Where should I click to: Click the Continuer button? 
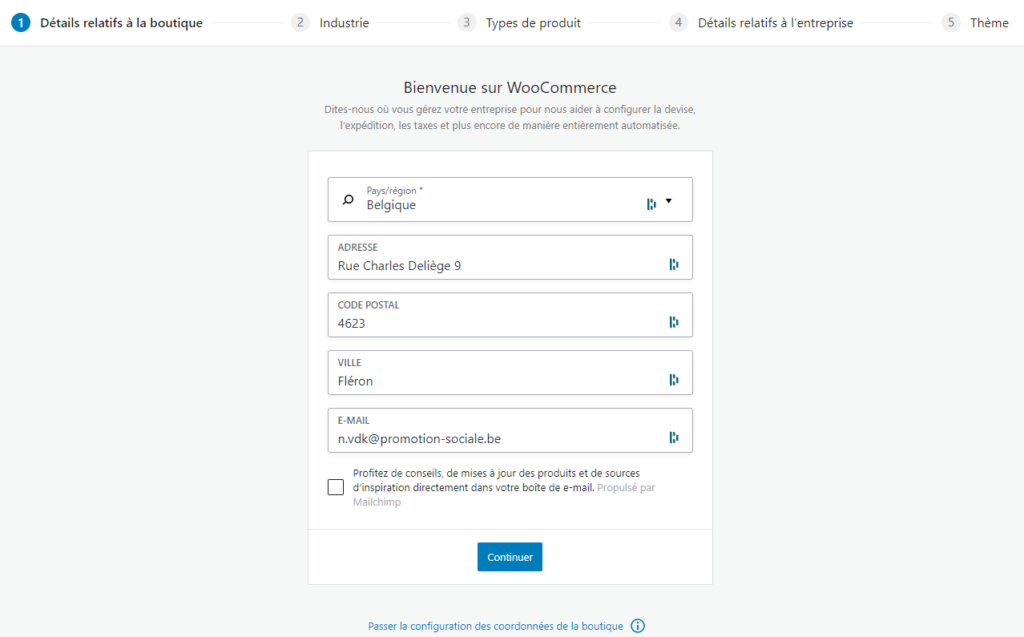(509, 557)
